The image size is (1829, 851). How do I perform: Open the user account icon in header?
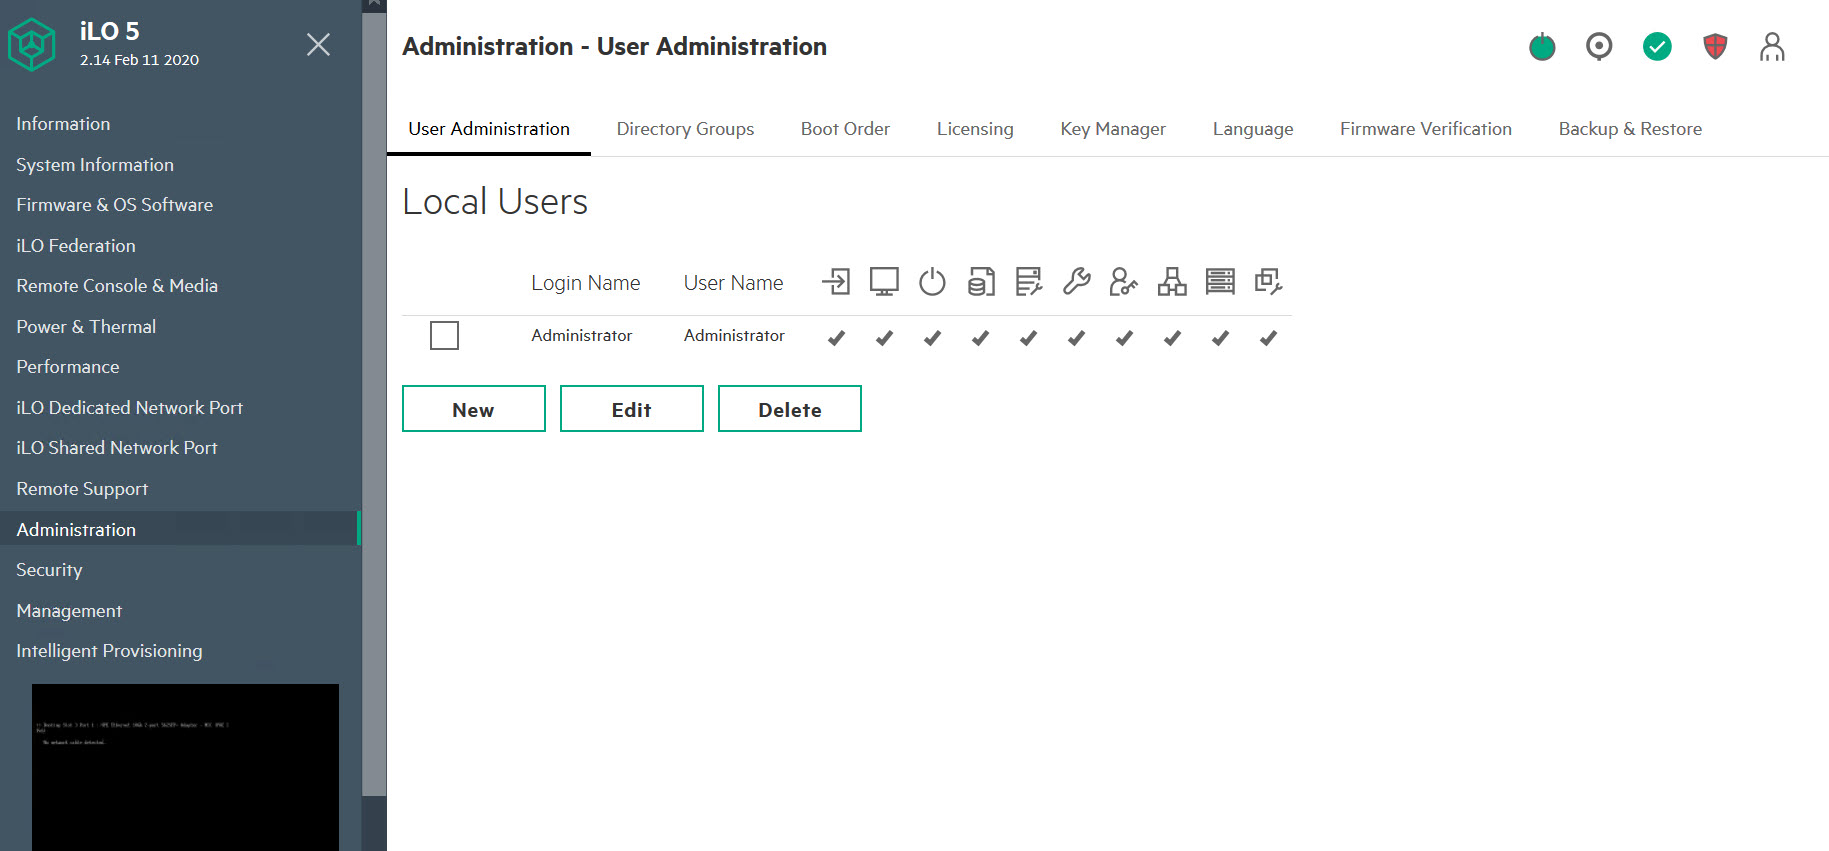coord(1772,47)
